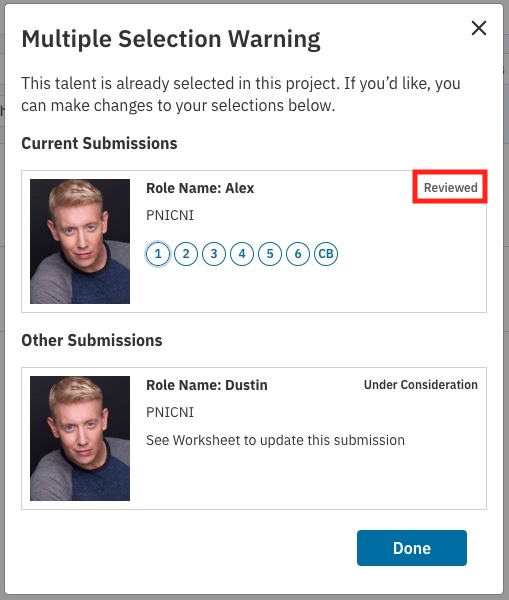The image size is (509, 600).
Task: Click the Role Name: Dustin label
Action: (x=207, y=385)
